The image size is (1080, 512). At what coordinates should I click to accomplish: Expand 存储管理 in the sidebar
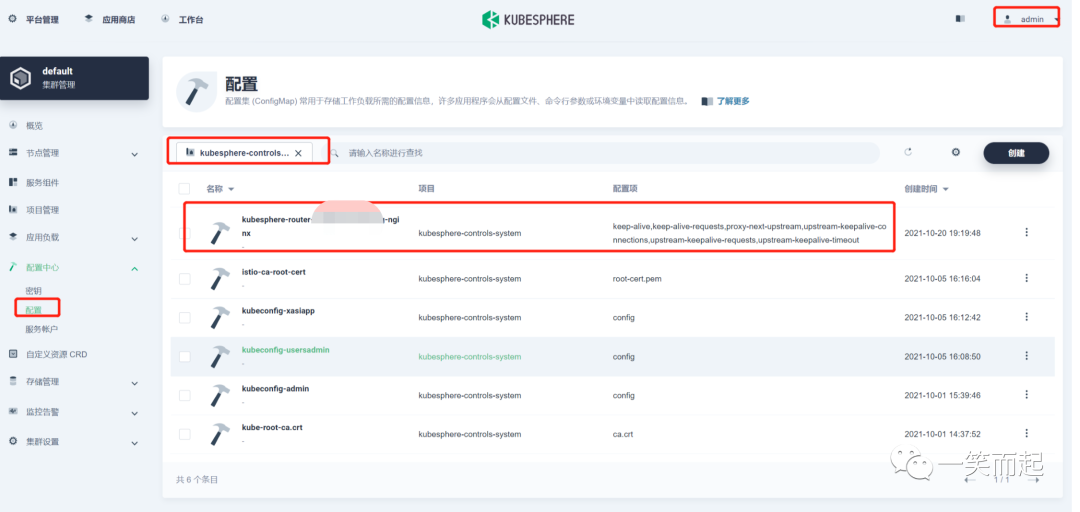[x=74, y=382]
